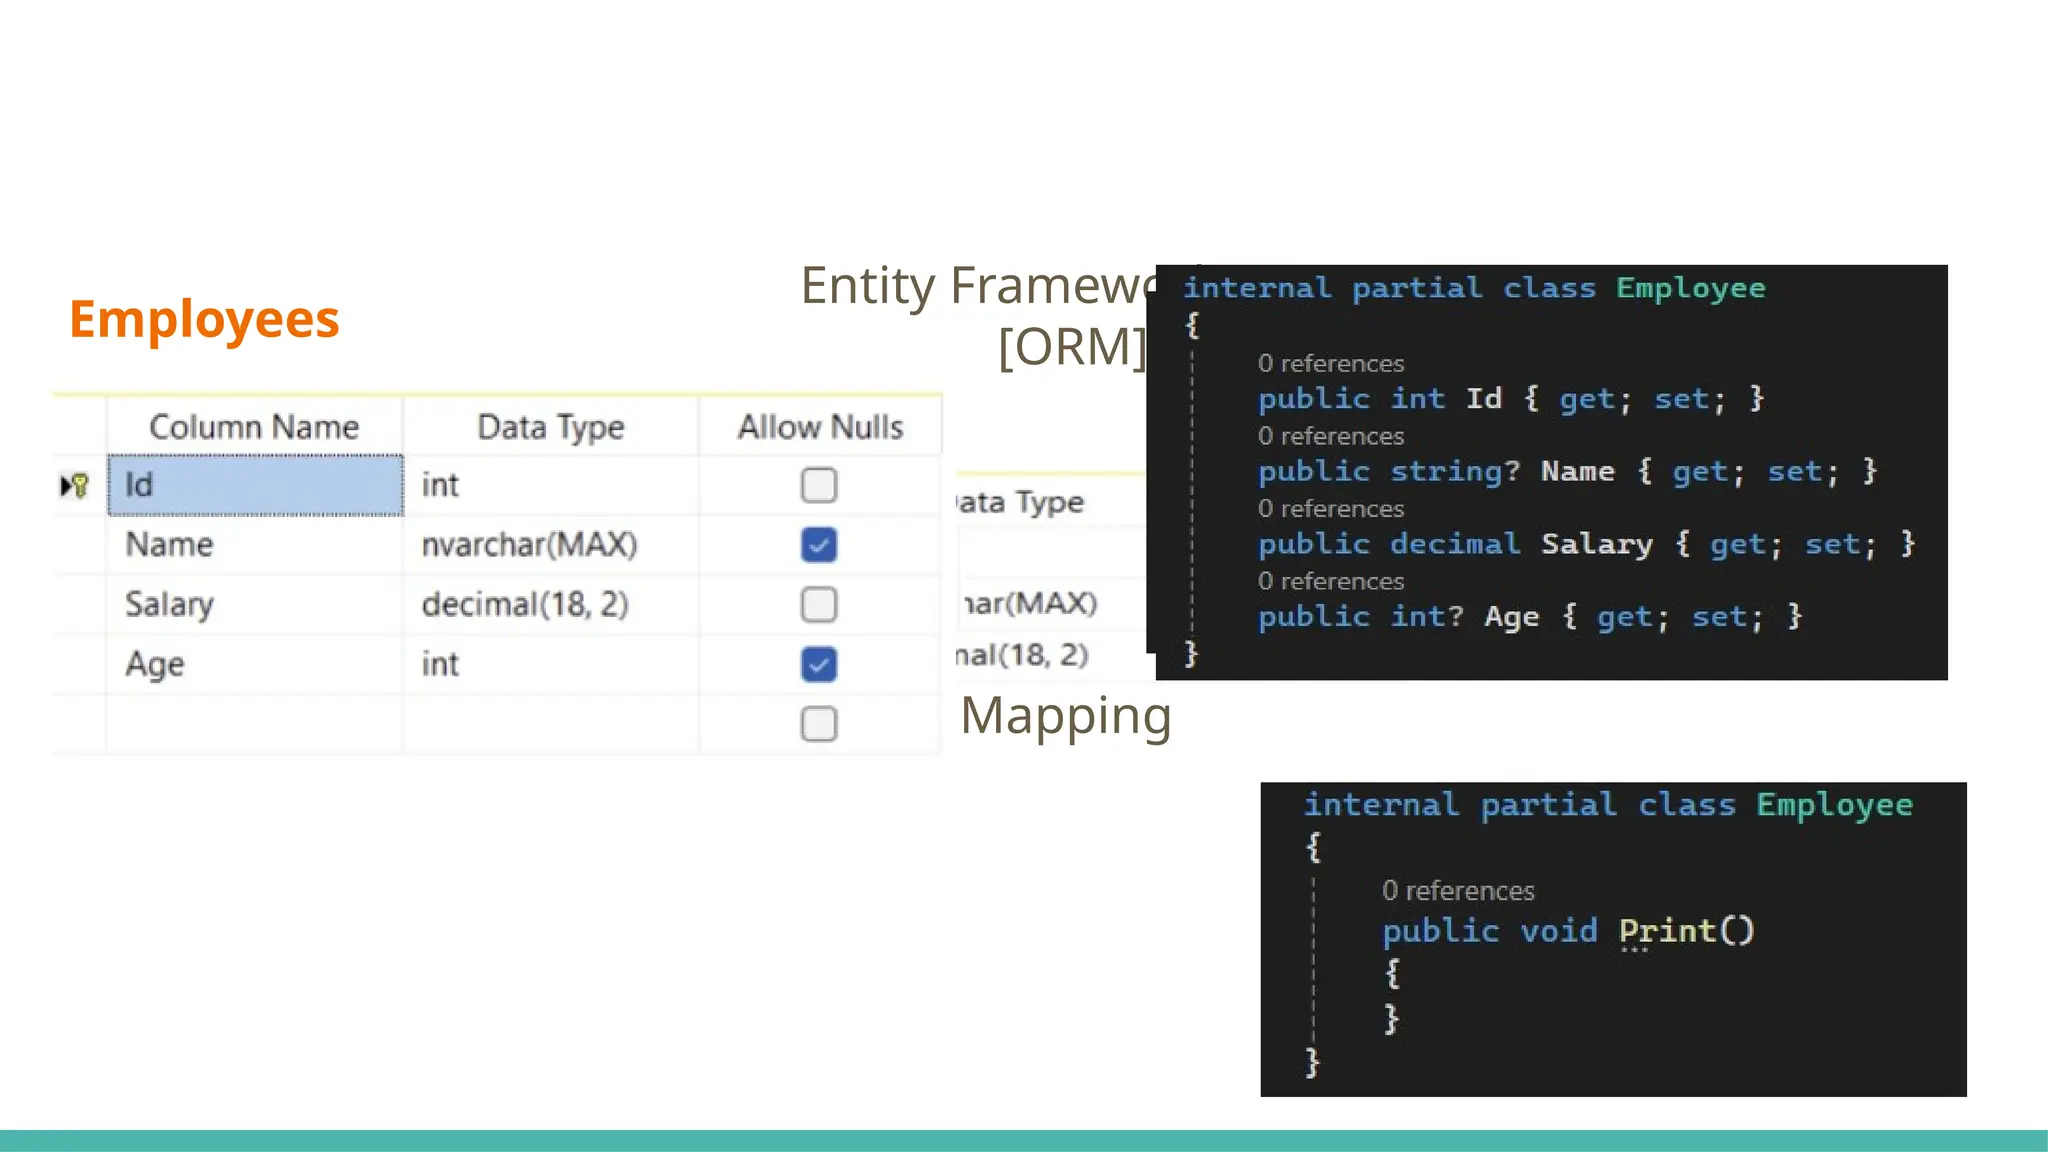2048x1152 pixels.
Task: Uncheck Allow Nulls for the Age column
Action: tap(819, 664)
